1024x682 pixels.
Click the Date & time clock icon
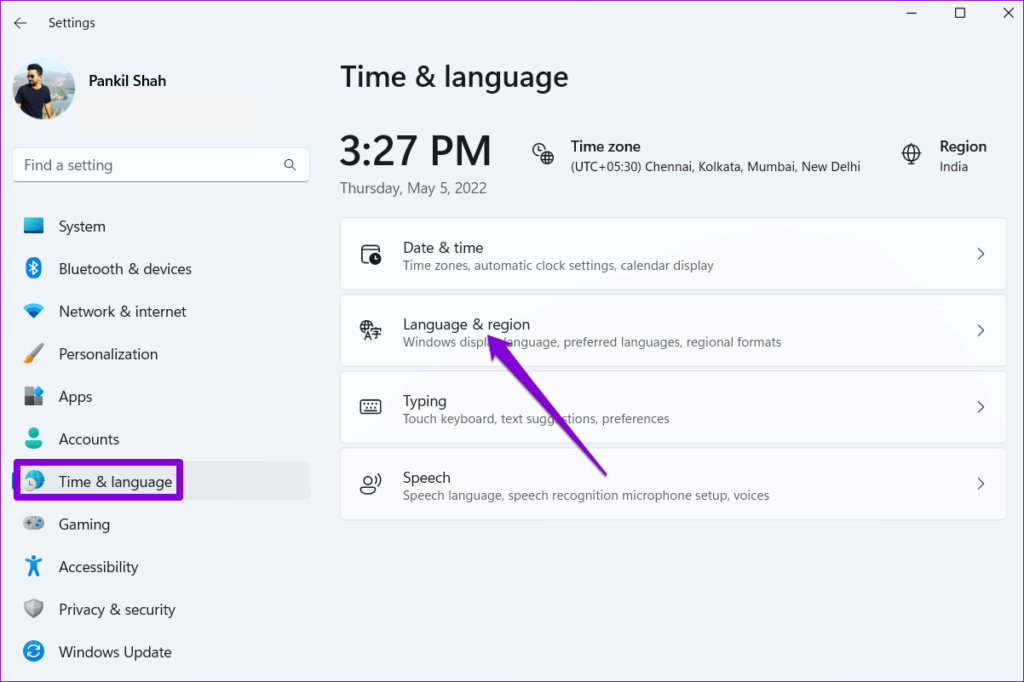click(370, 253)
